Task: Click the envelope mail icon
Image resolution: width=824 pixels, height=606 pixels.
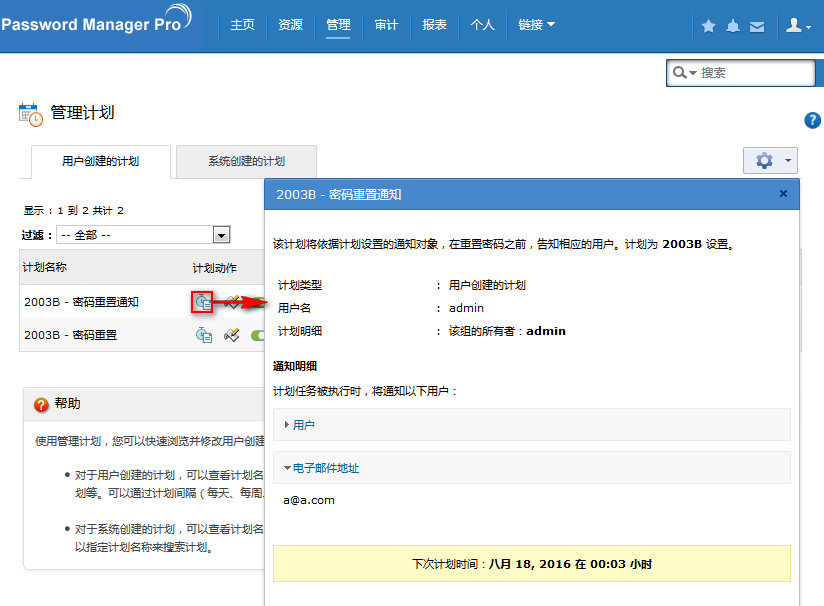Action: pos(757,26)
